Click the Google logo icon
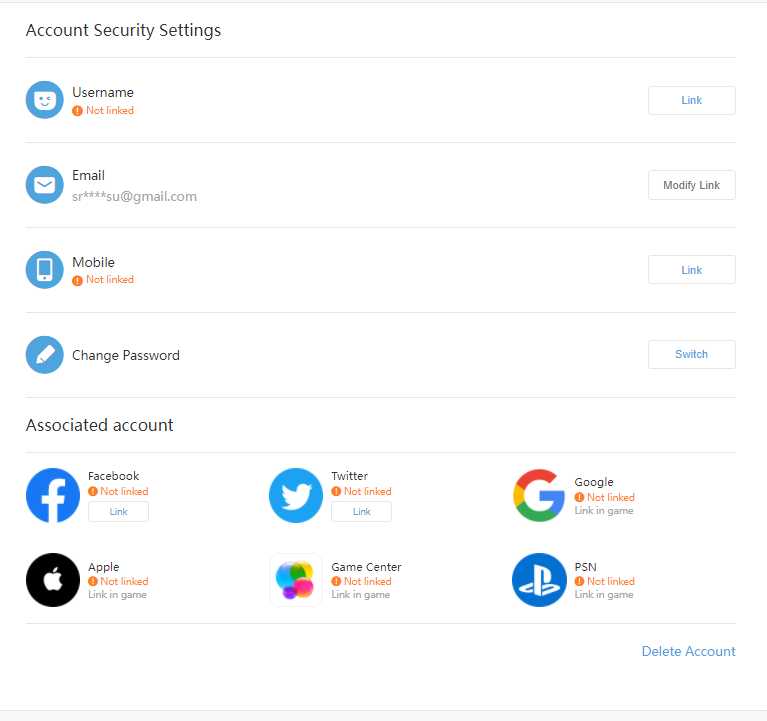Image resolution: width=767 pixels, height=721 pixels. pos(539,495)
